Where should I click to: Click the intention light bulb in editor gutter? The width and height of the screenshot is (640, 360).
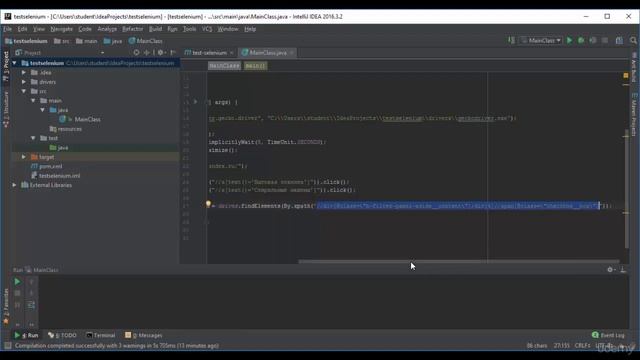coord(208,204)
